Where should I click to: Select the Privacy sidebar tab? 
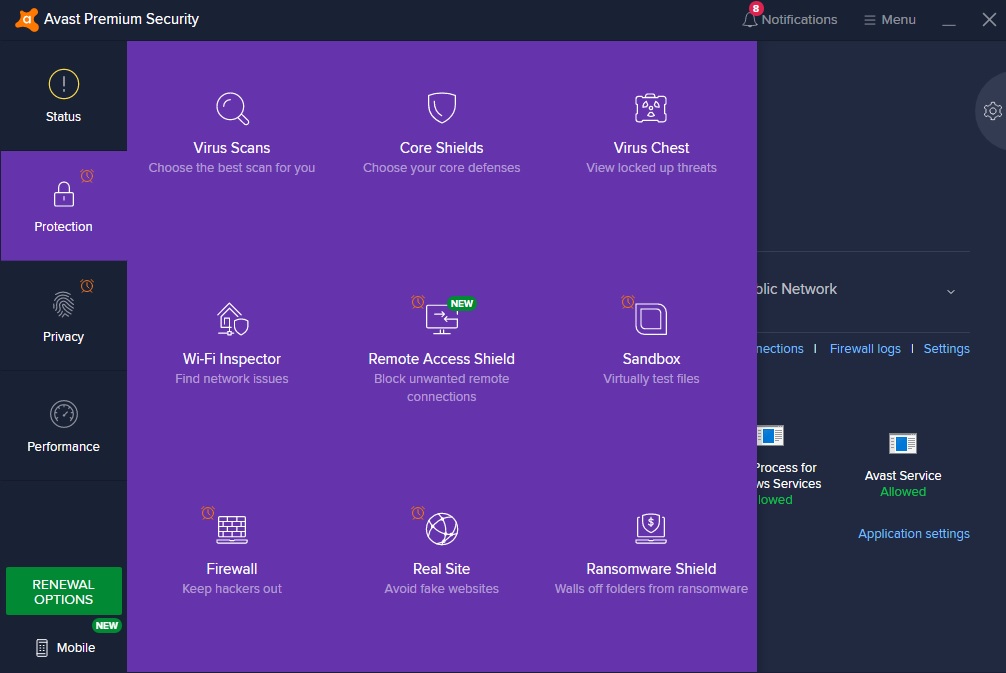coord(63,316)
